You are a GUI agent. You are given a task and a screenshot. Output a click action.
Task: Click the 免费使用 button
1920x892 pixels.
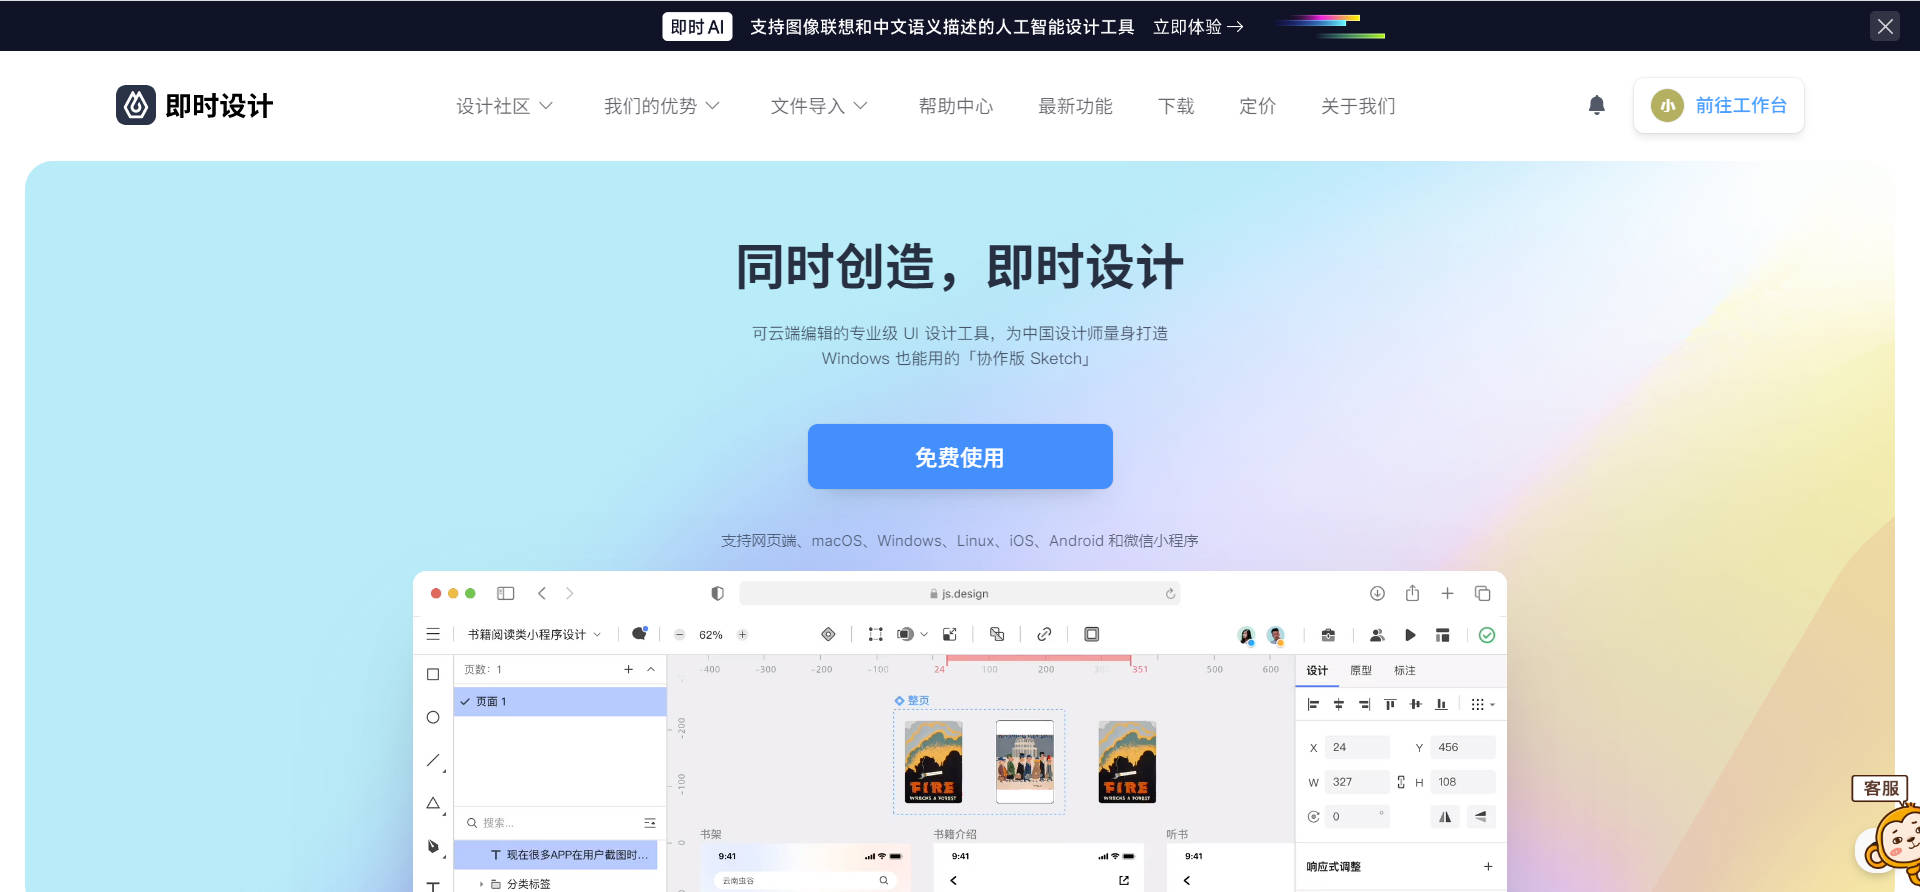pyautogui.click(x=960, y=456)
